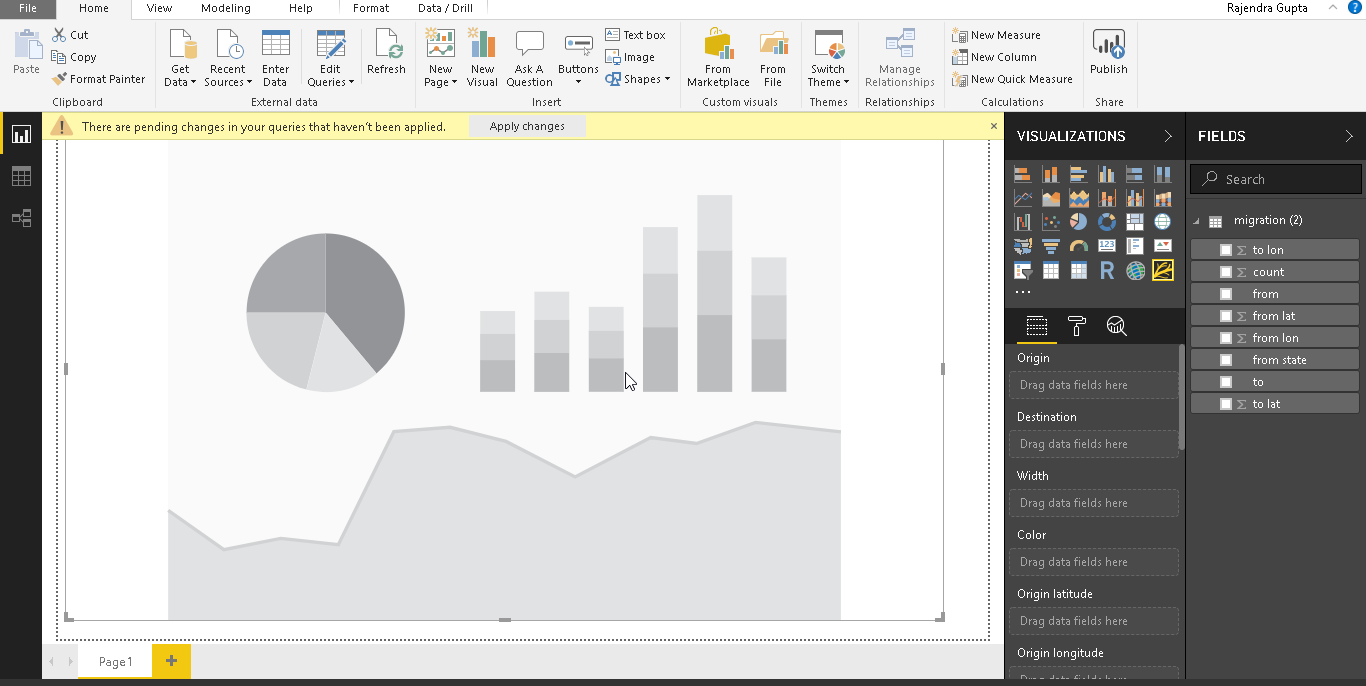Screen dimensions: 1366x686
Task: Add a new page with plus button
Action: point(171,661)
